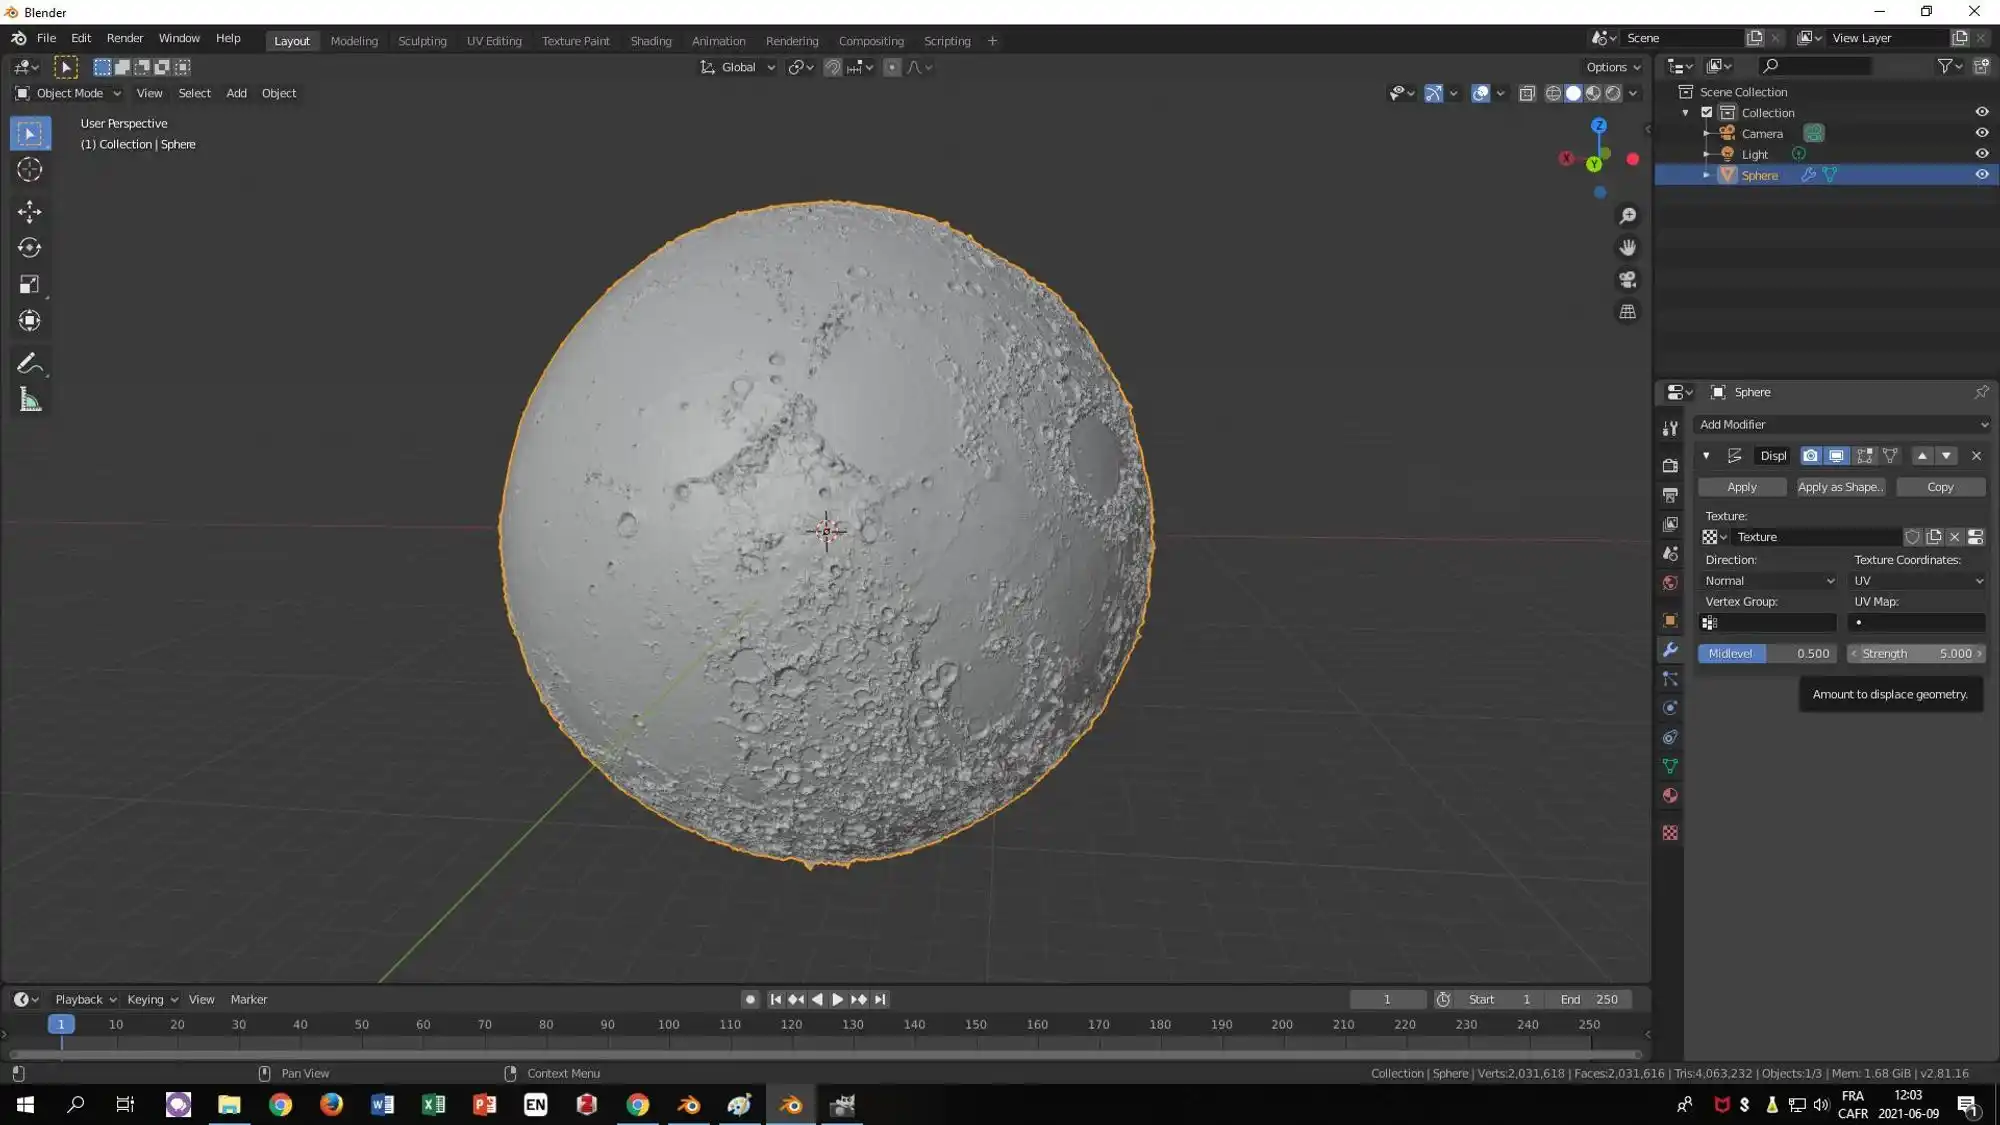Switch perspective/orthographic grid icon
Screen dimensions: 2000x1125
[x=1627, y=311]
